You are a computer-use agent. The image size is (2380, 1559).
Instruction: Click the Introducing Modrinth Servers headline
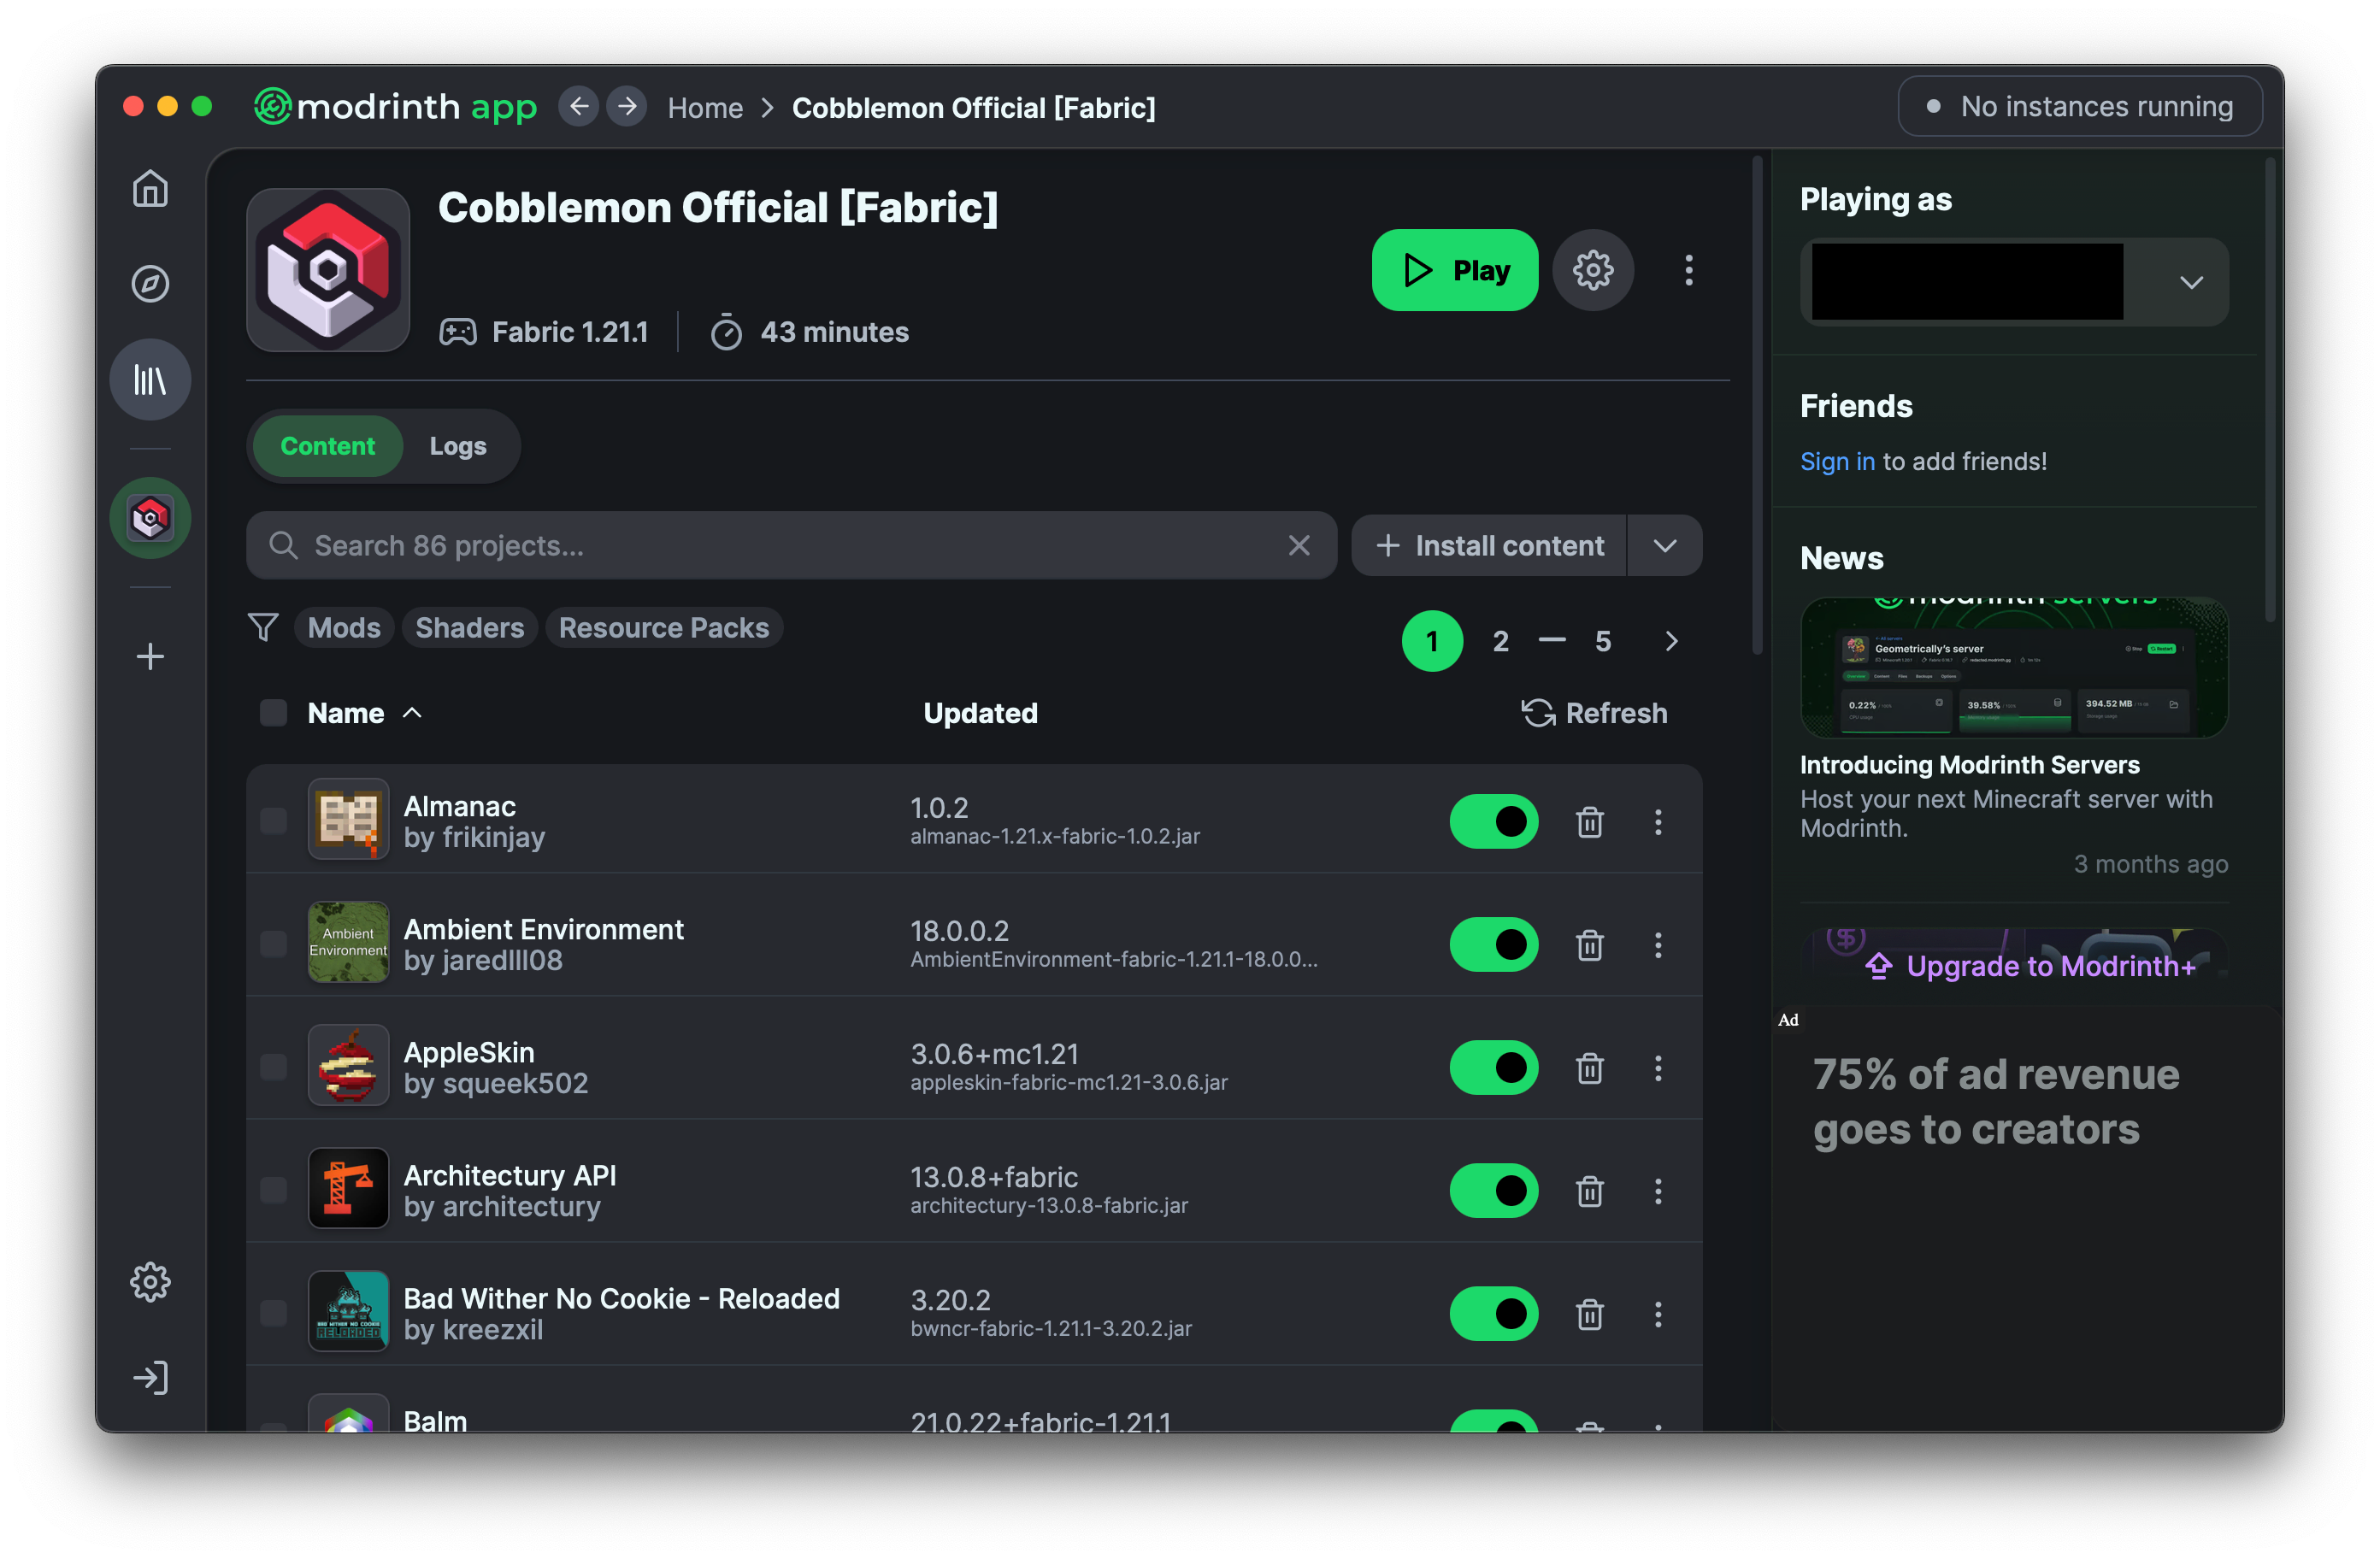[x=1969, y=764]
